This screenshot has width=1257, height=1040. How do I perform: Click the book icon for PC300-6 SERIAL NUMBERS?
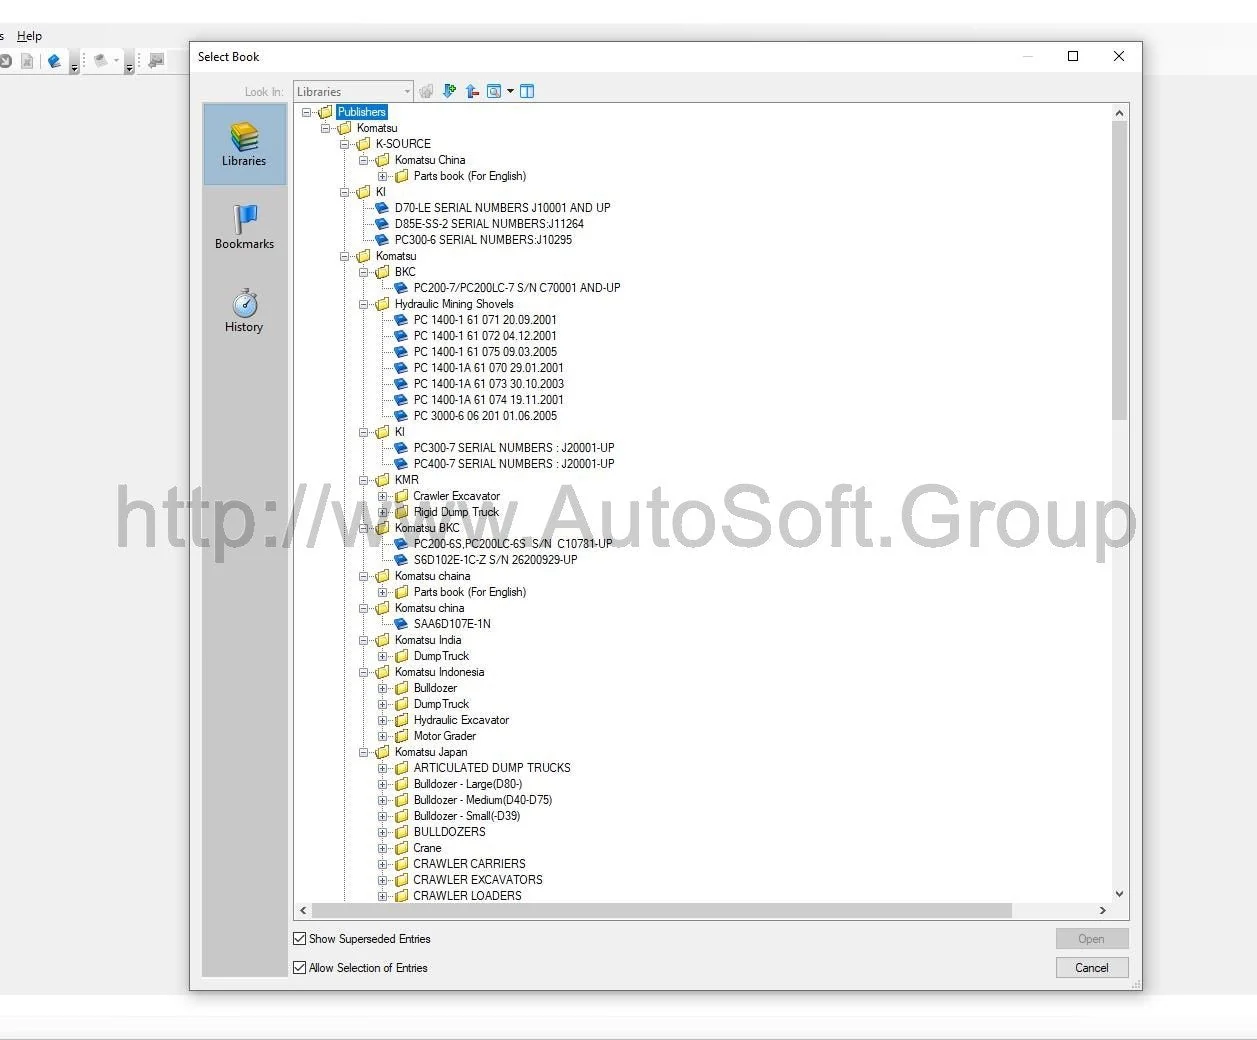[382, 240]
